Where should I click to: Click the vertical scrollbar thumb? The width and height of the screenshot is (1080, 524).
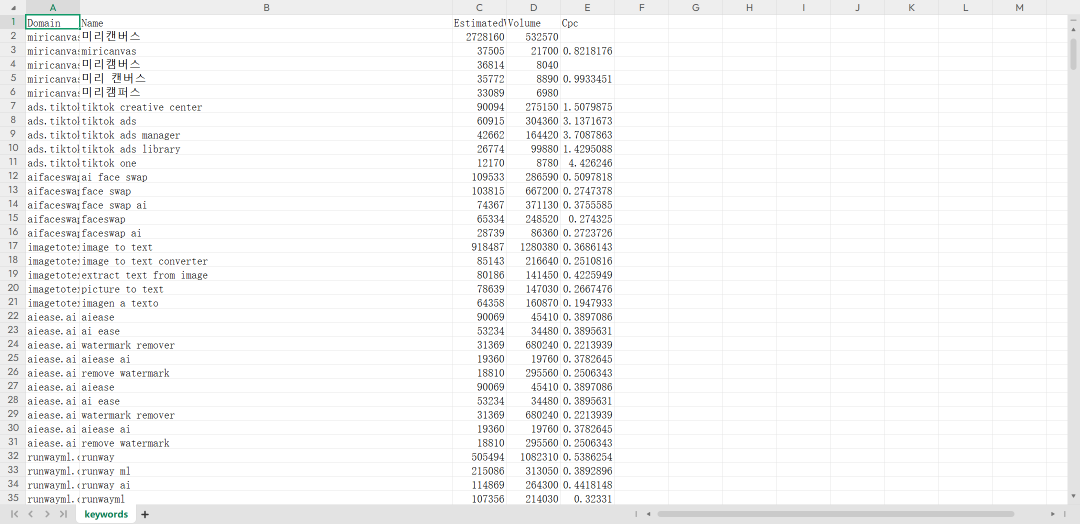click(x=1074, y=52)
